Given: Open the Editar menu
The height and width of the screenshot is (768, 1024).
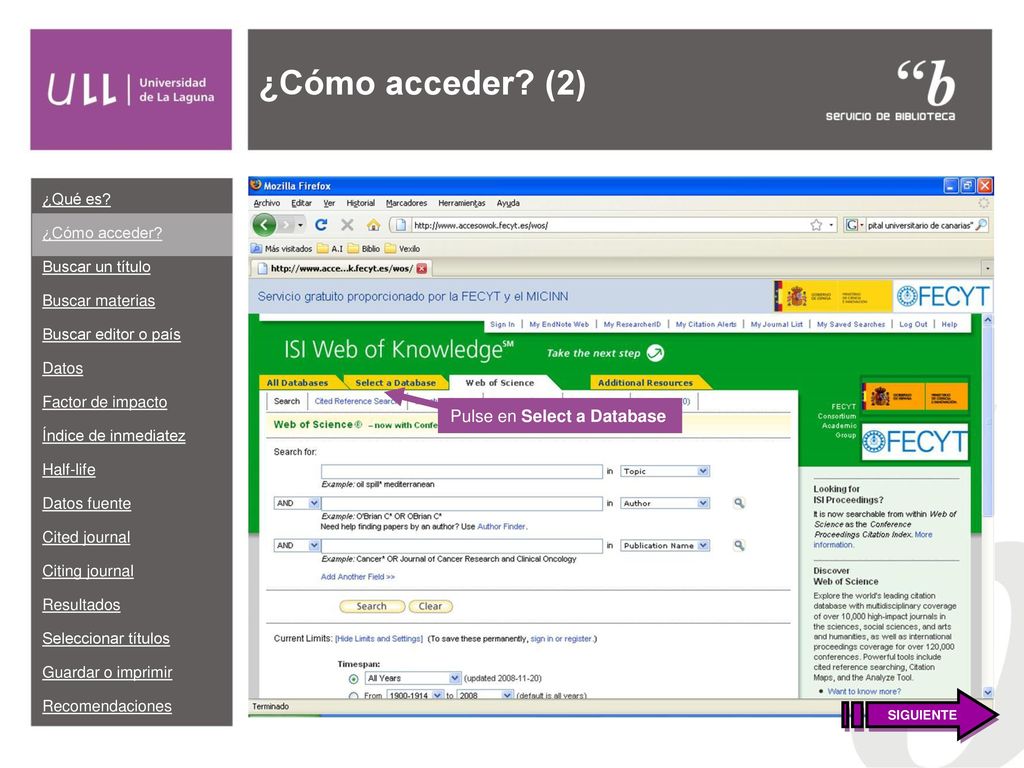Looking at the screenshot, I should (x=301, y=203).
